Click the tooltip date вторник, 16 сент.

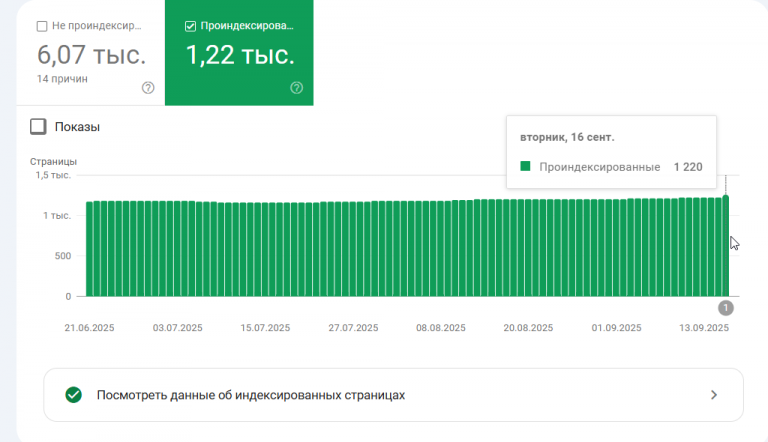click(567, 137)
